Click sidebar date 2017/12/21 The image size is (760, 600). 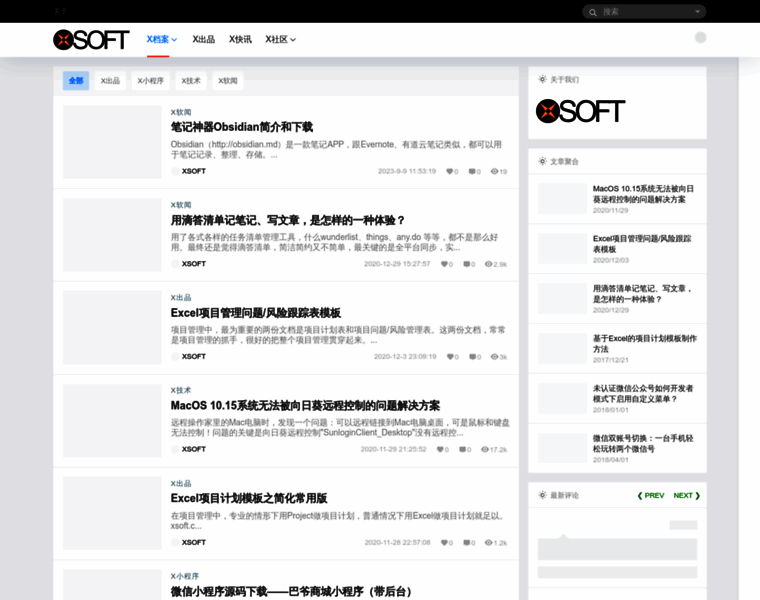click(610, 360)
